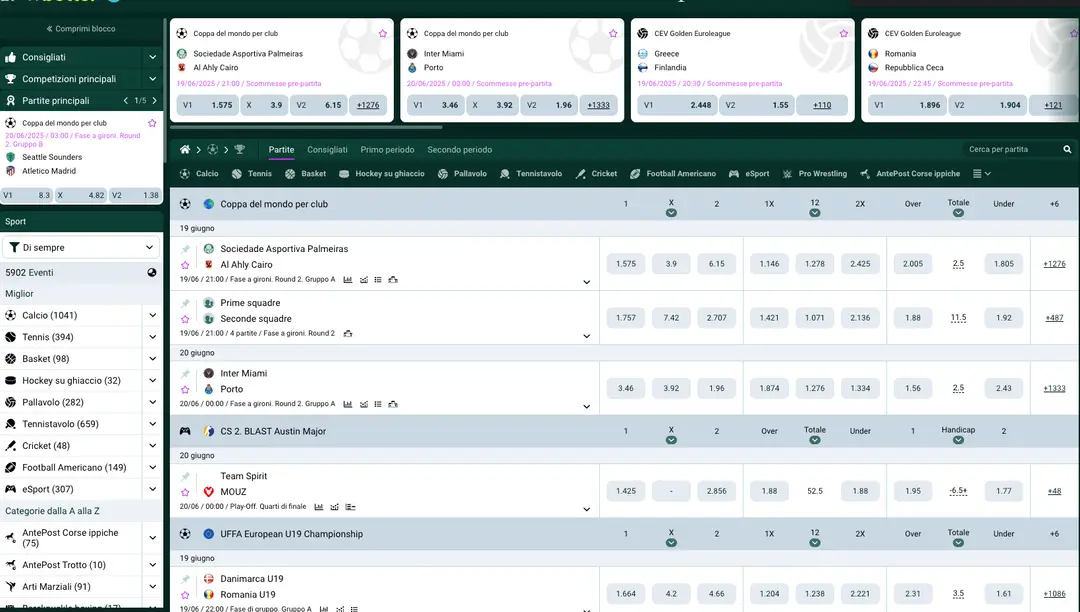Star the Inter Miami vs Porto match
Viewport: 1080px width, 612px height.
tap(185, 389)
